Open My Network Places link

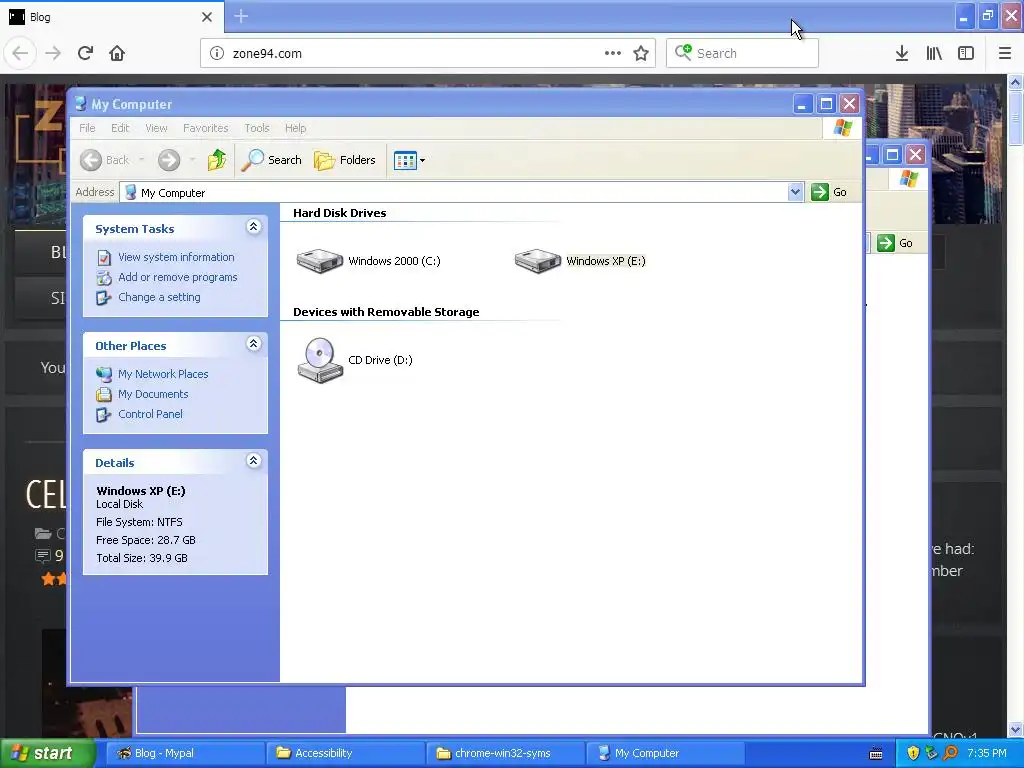(x=163, y=374)
